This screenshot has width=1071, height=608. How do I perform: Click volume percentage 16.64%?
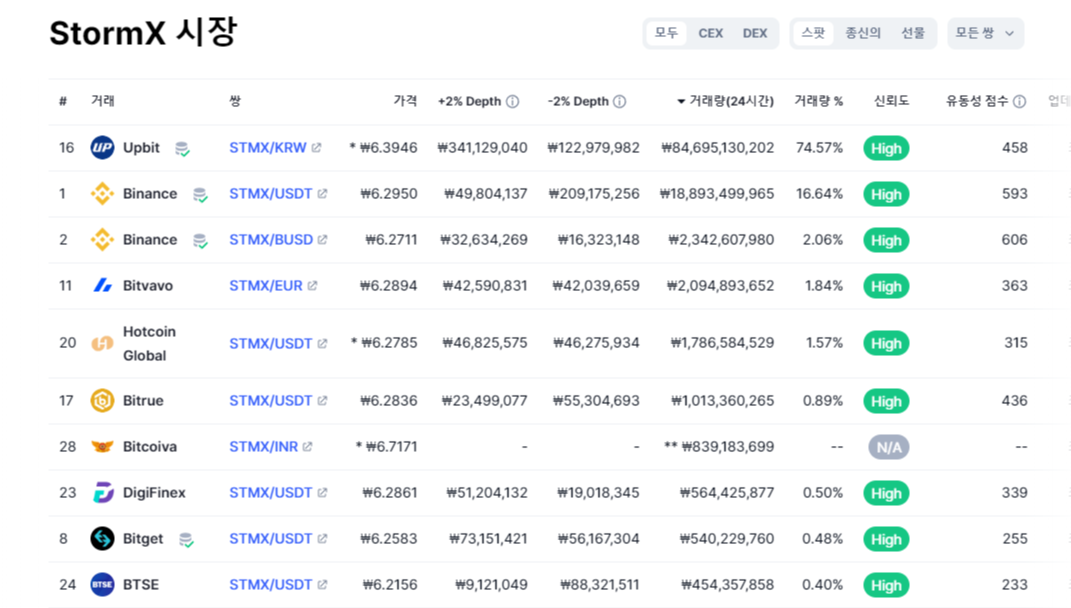tap(819, 194)
